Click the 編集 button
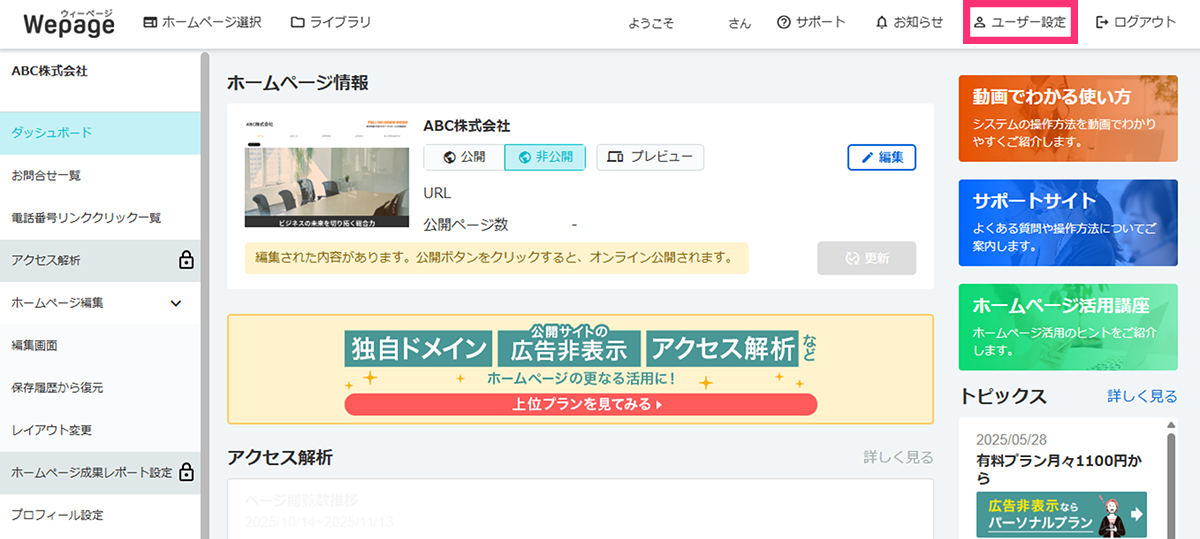1200x539 pixels. click(881, 157)
